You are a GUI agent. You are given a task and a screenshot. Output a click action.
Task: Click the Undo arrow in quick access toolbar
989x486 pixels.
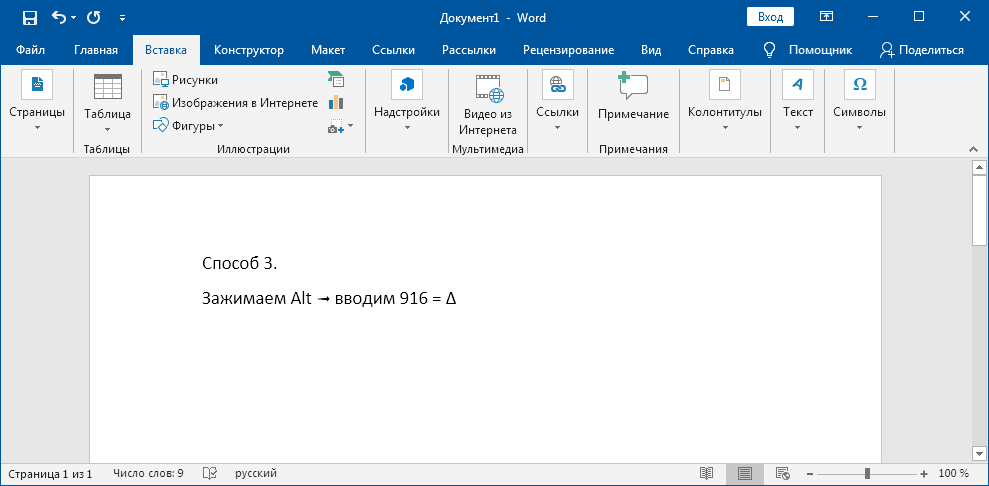[x=58, y=17]
